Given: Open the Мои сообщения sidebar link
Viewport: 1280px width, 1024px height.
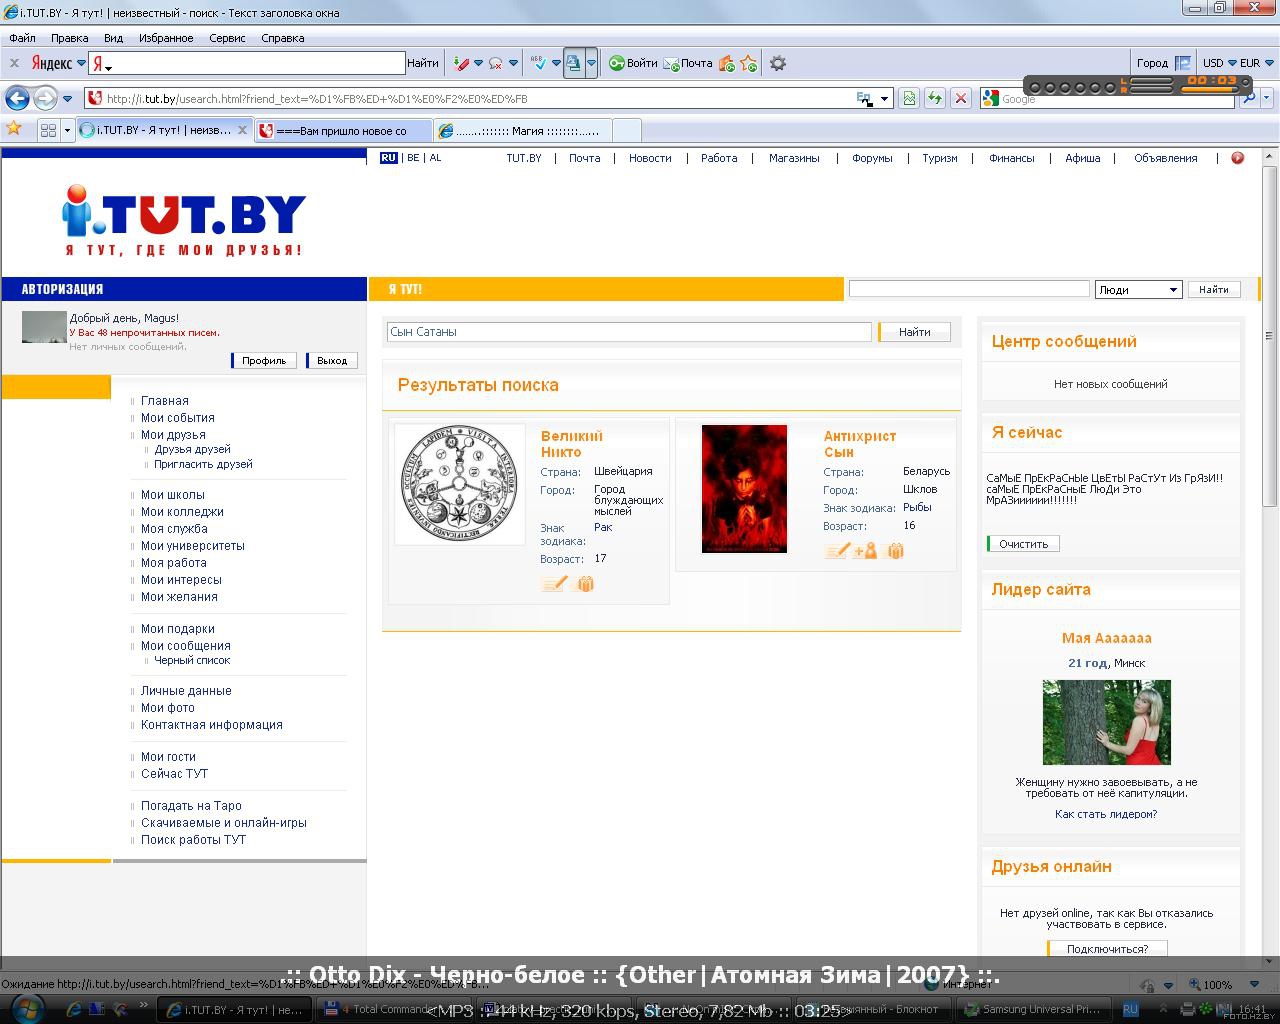Looking at the screenshot, I should 186,646.
